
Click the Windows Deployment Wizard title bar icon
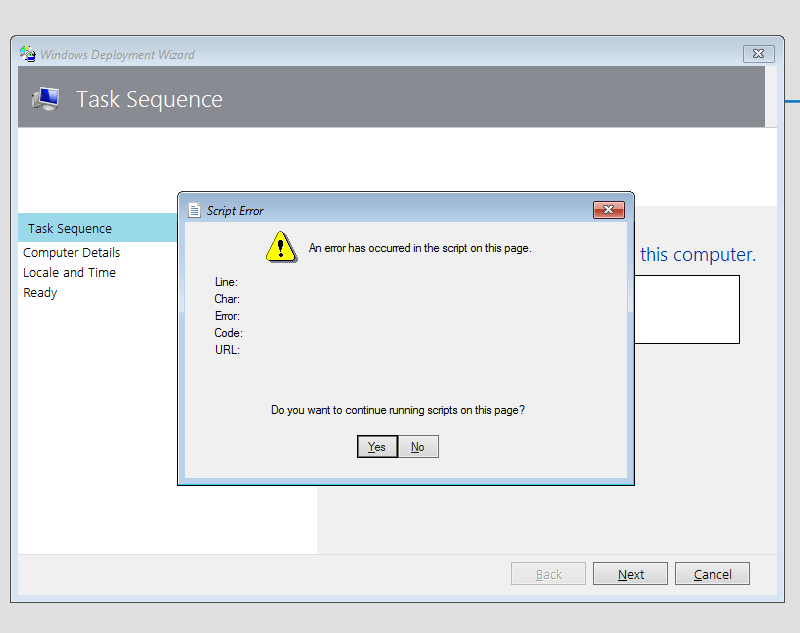29,54
